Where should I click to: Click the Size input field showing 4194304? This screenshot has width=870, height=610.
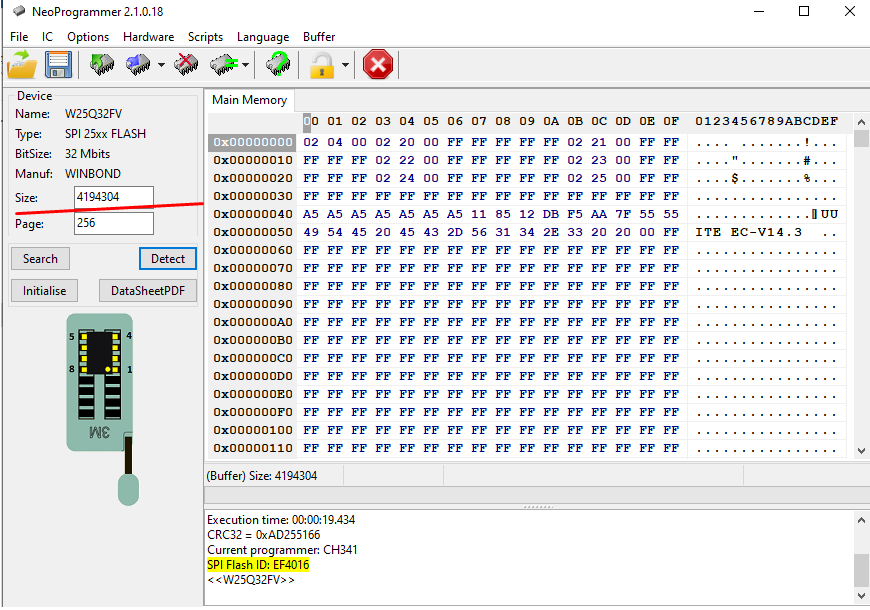tap(114, 197)
